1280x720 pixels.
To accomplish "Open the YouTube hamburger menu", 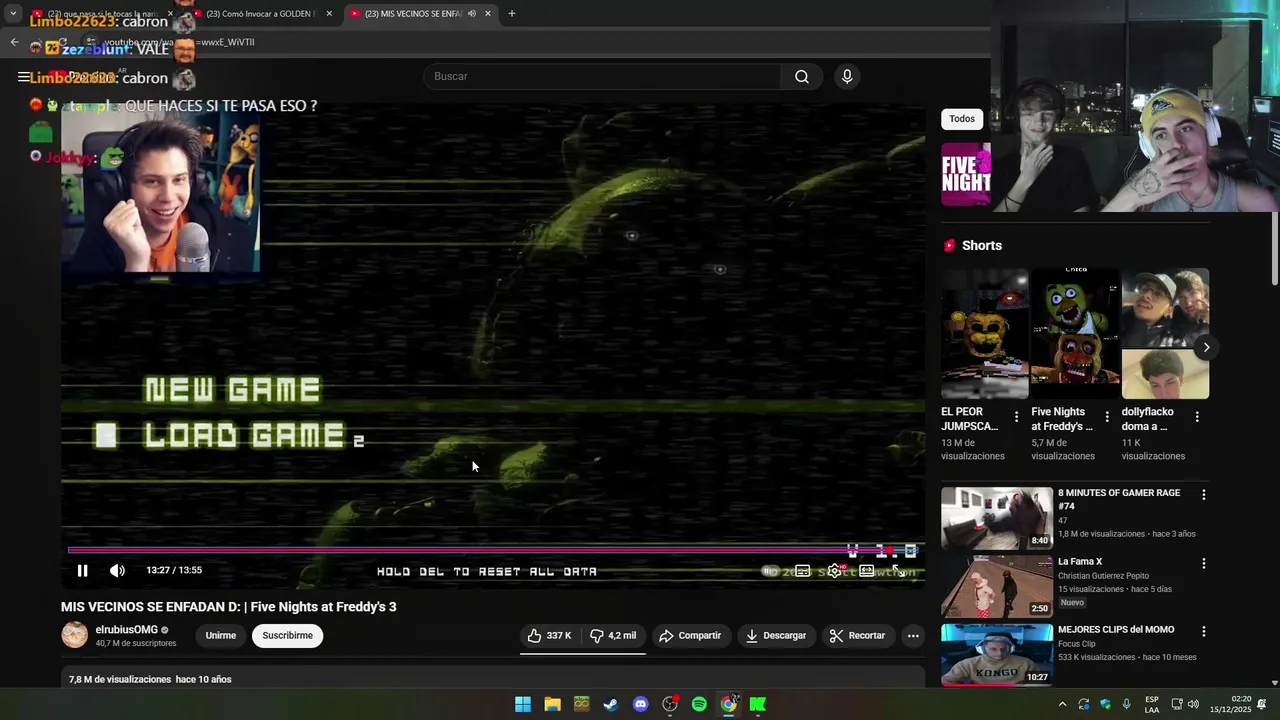I will (23, 77).
